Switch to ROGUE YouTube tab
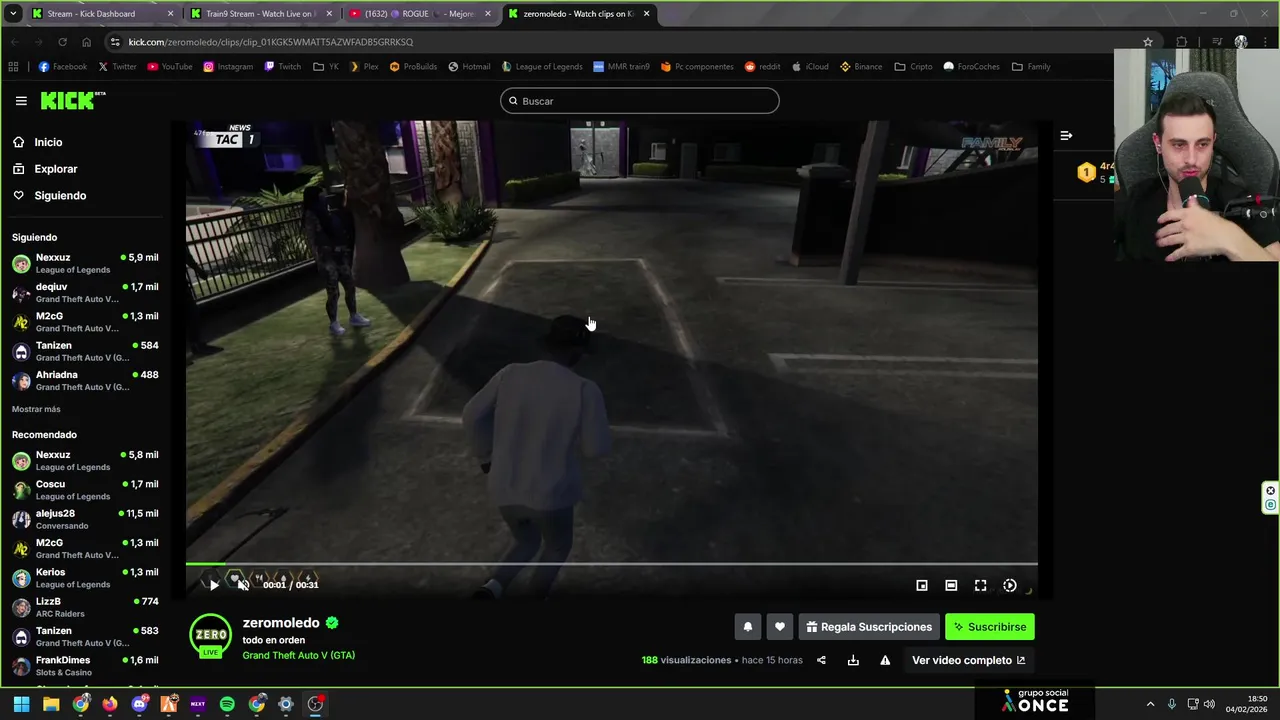This screenshot has height=720, width=1280. (x=420, y=14)
